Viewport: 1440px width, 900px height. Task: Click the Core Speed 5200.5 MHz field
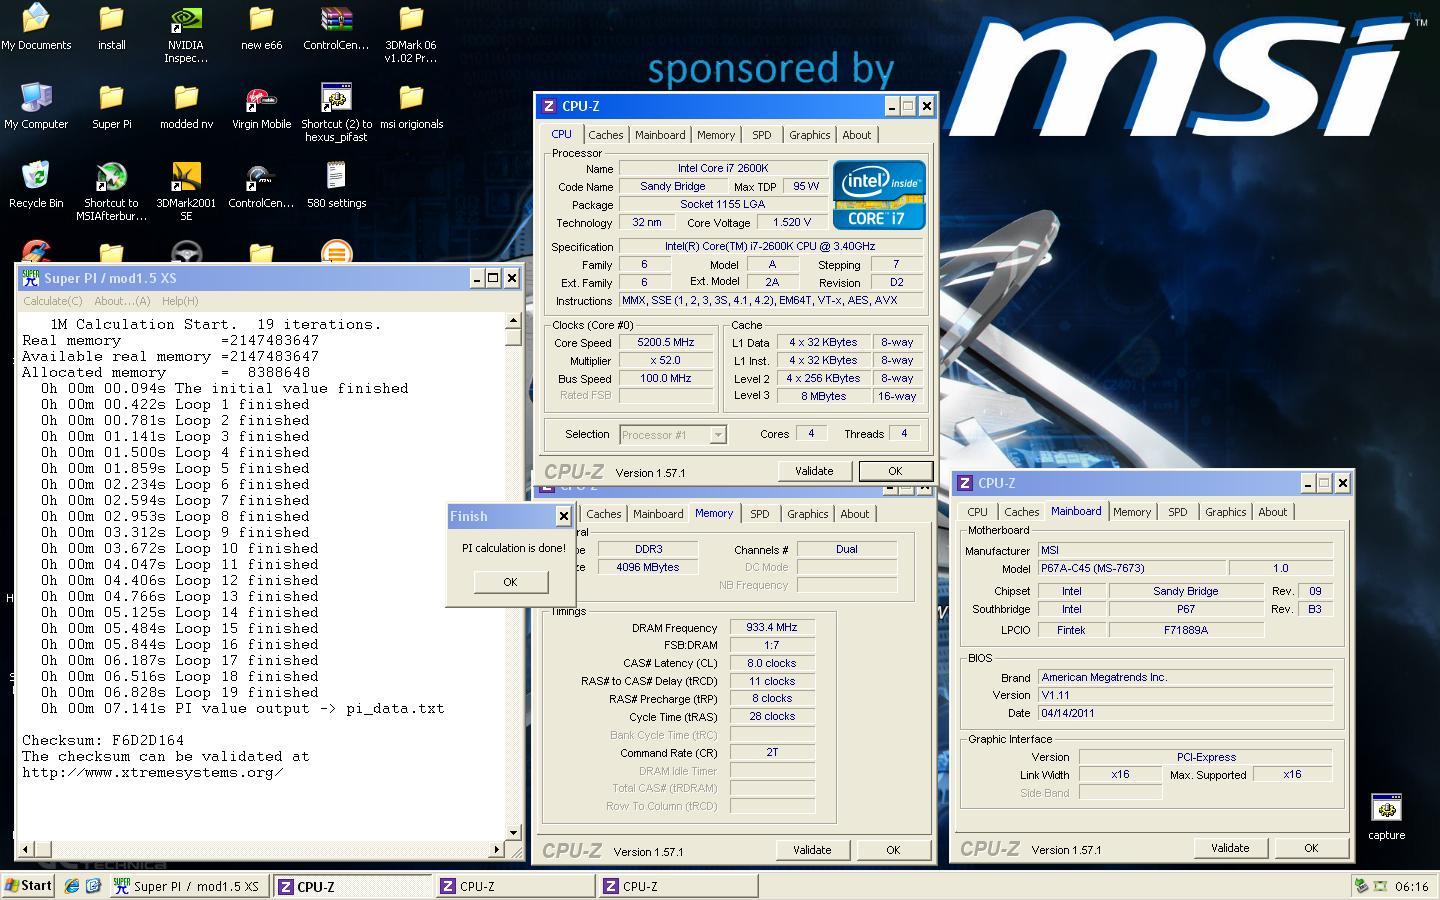pos(665,342)
